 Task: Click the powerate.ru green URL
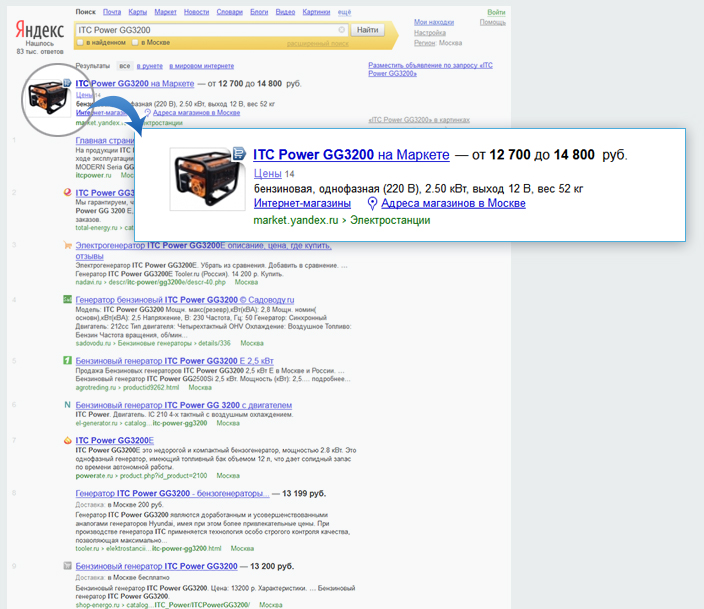click(x=141, y=476)
